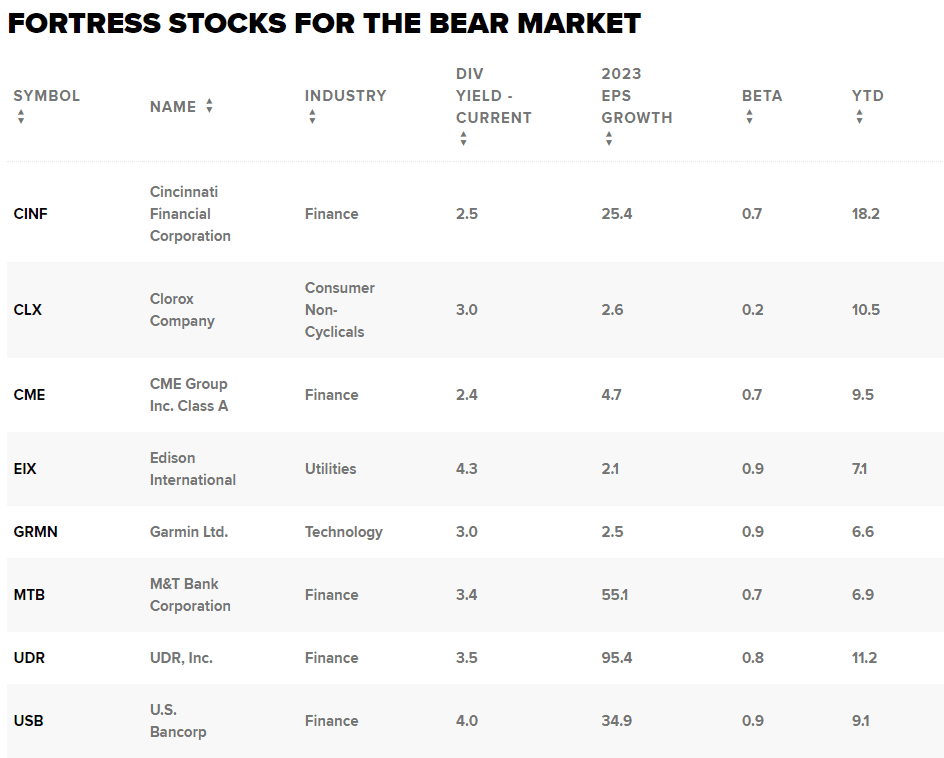Sort table by YTD arrow icon

click(x=859, y=117)
